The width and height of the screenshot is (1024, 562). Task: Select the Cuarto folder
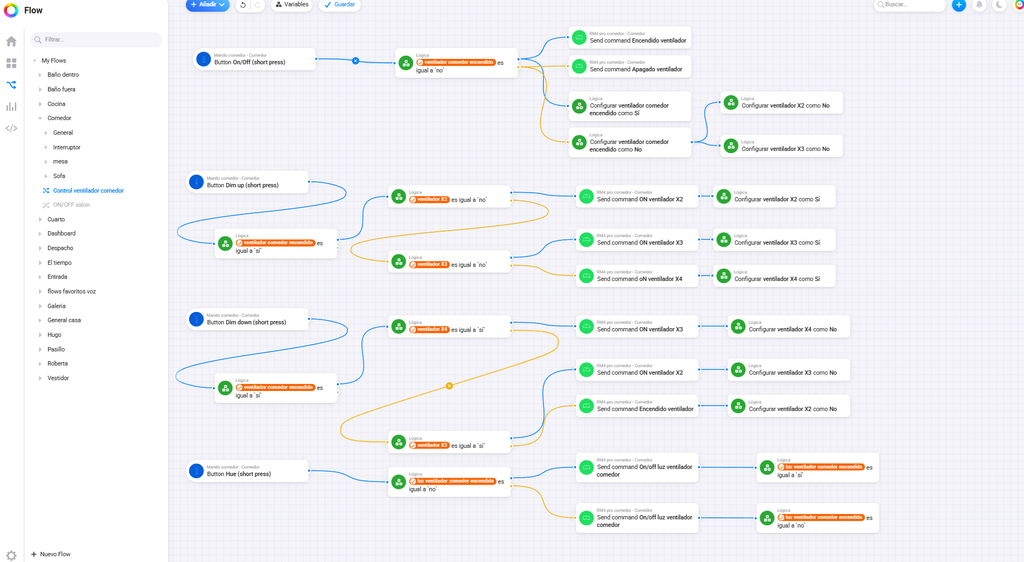[56, 219]
